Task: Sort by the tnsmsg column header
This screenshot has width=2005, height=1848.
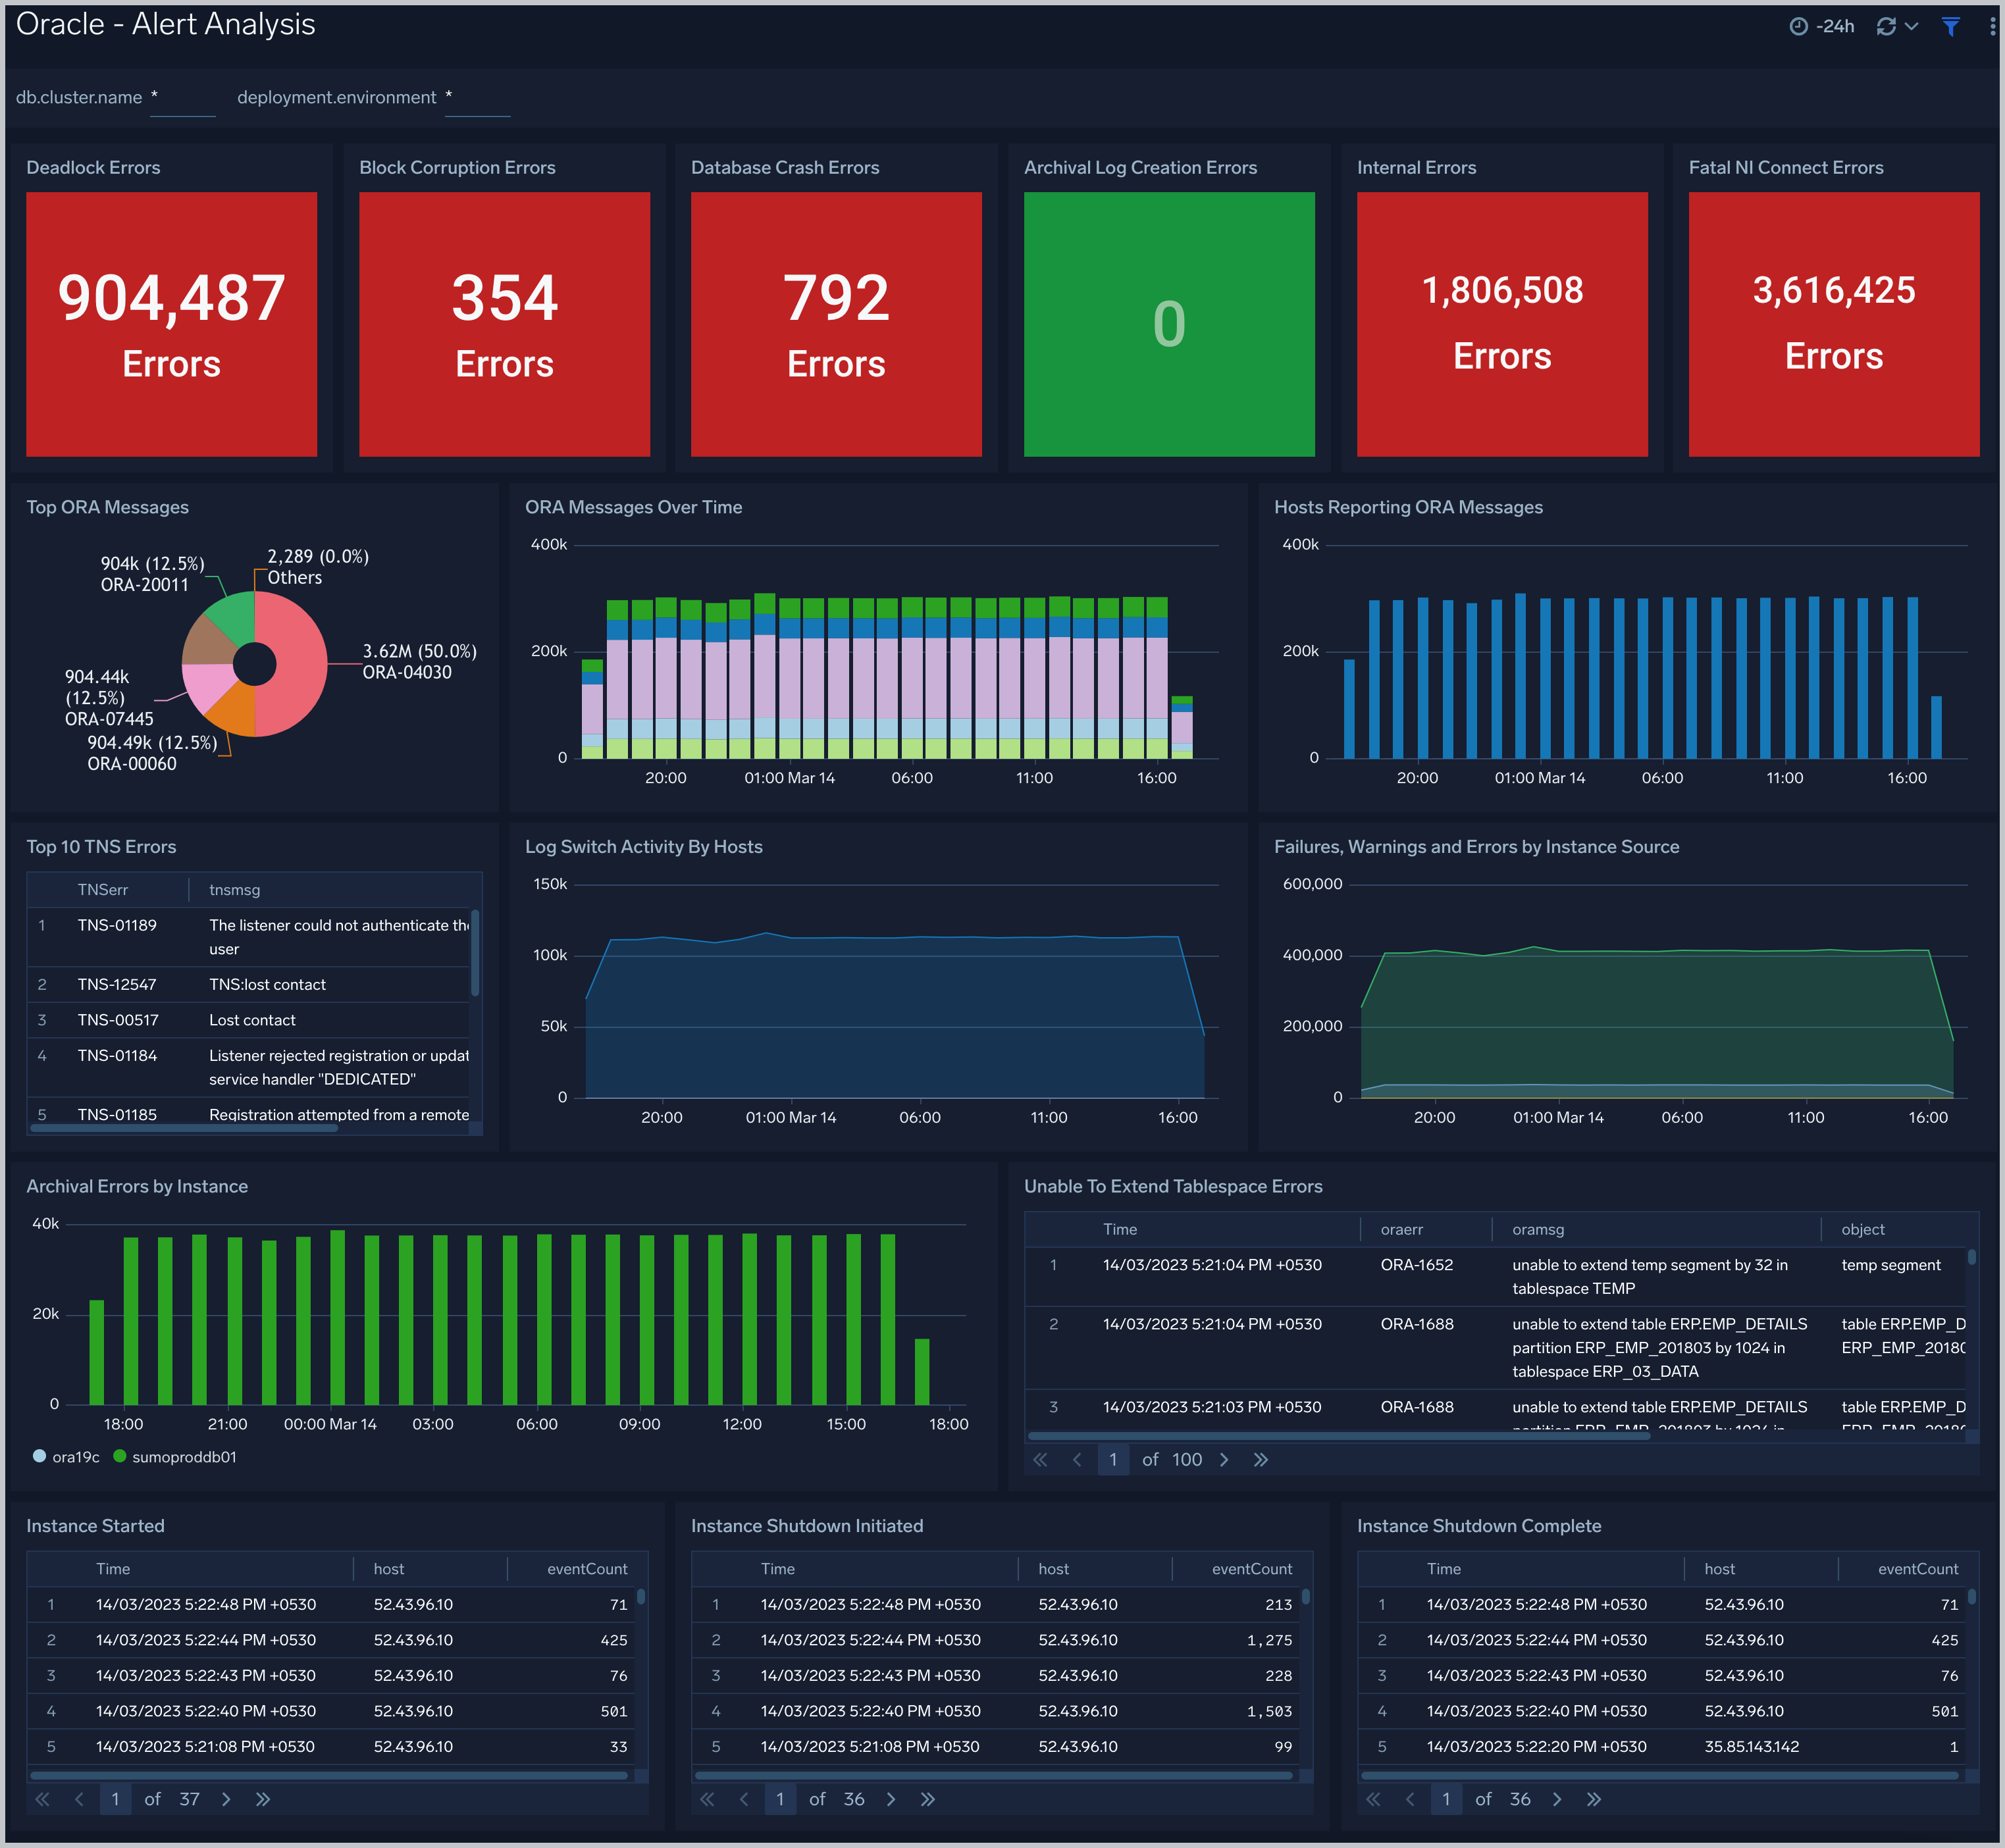Action: click(x=234, y=890)
